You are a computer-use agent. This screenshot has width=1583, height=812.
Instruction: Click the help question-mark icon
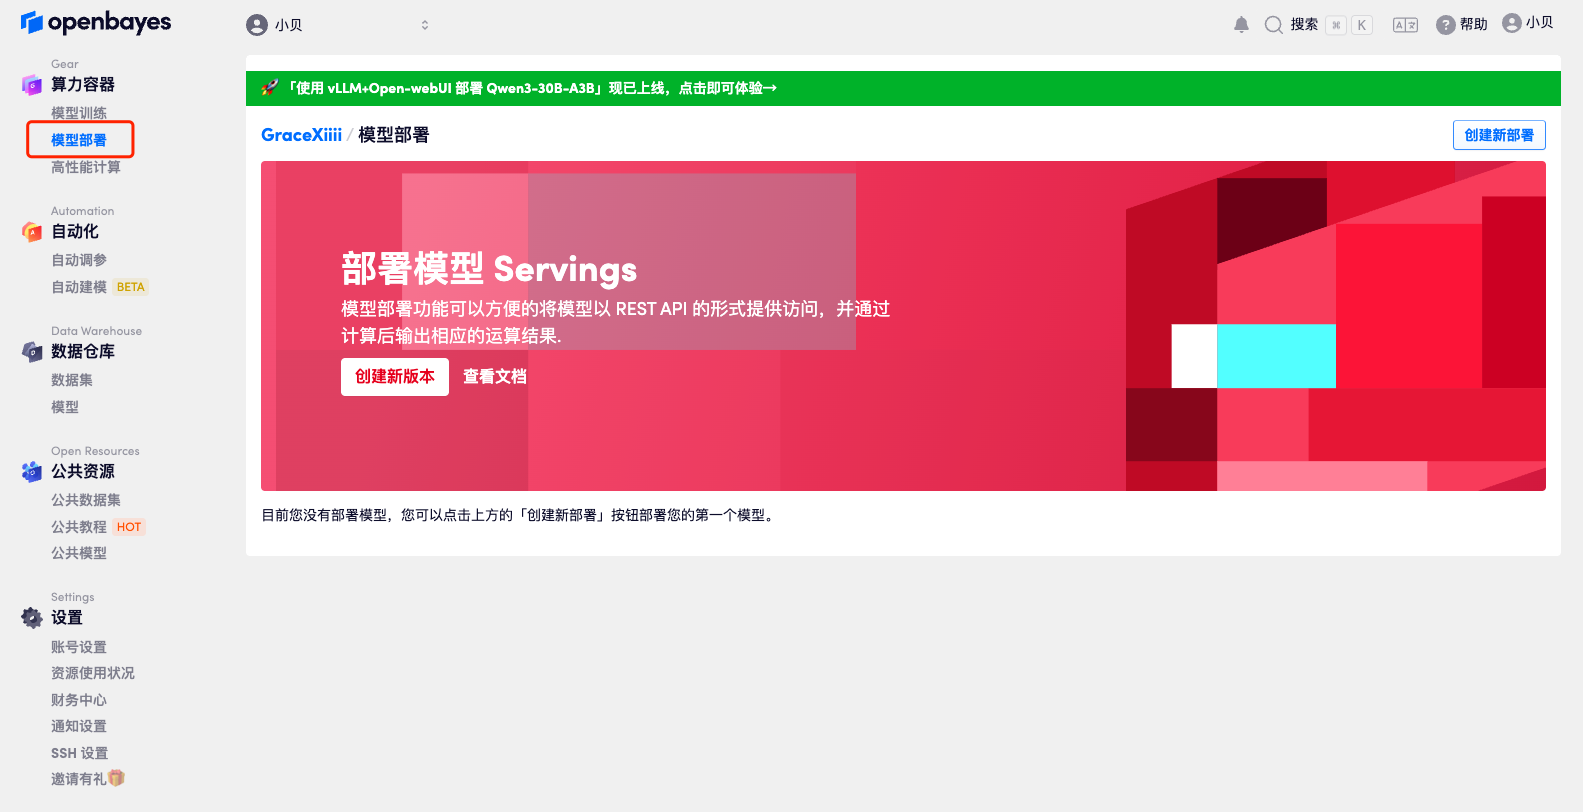pos(1445,25)
